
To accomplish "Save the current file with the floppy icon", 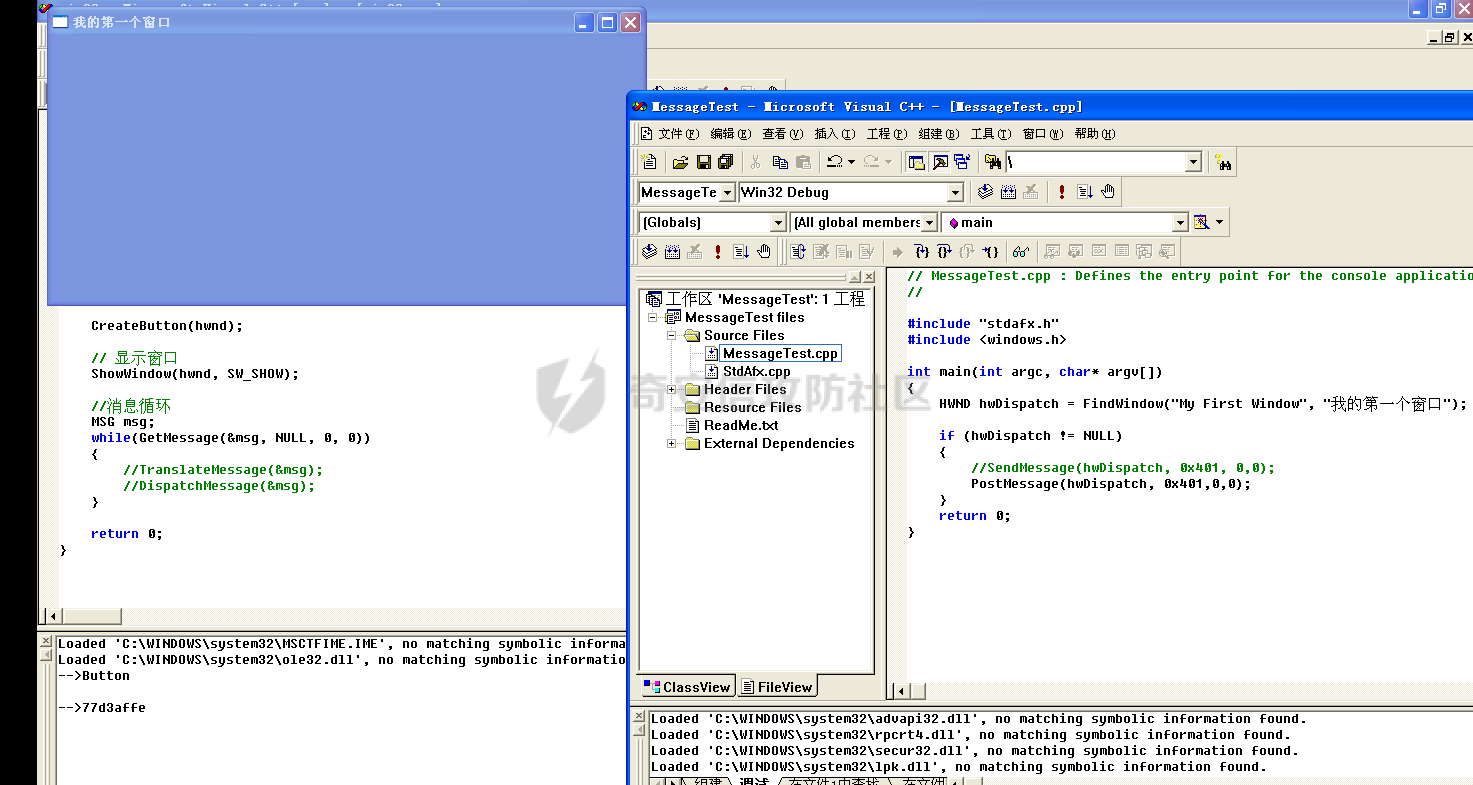I will pos(704,162).
